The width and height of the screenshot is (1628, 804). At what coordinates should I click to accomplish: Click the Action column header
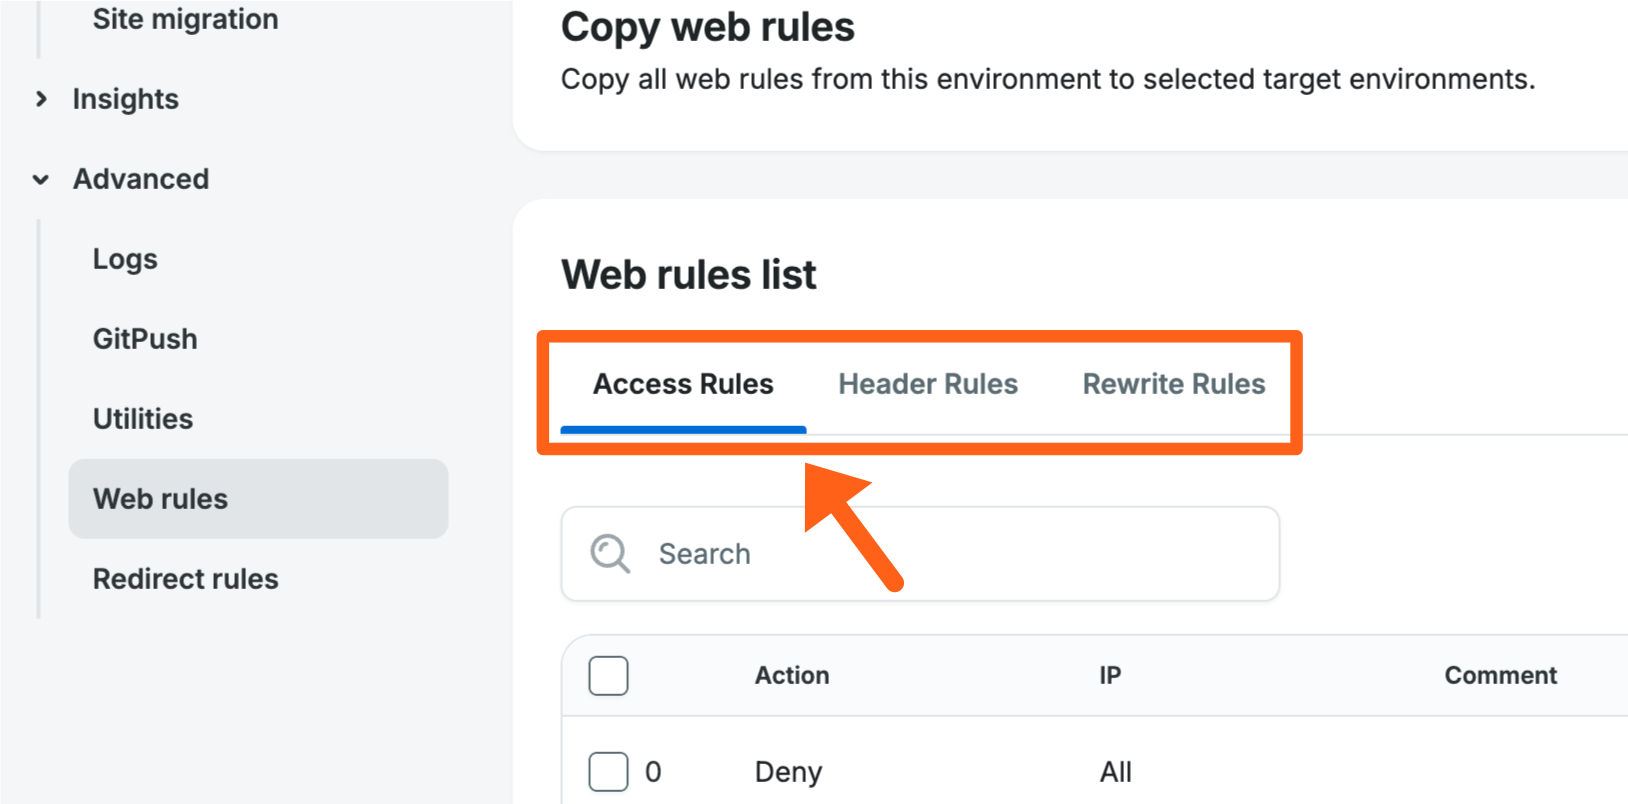pyautogui.click(x=792, y=676)
